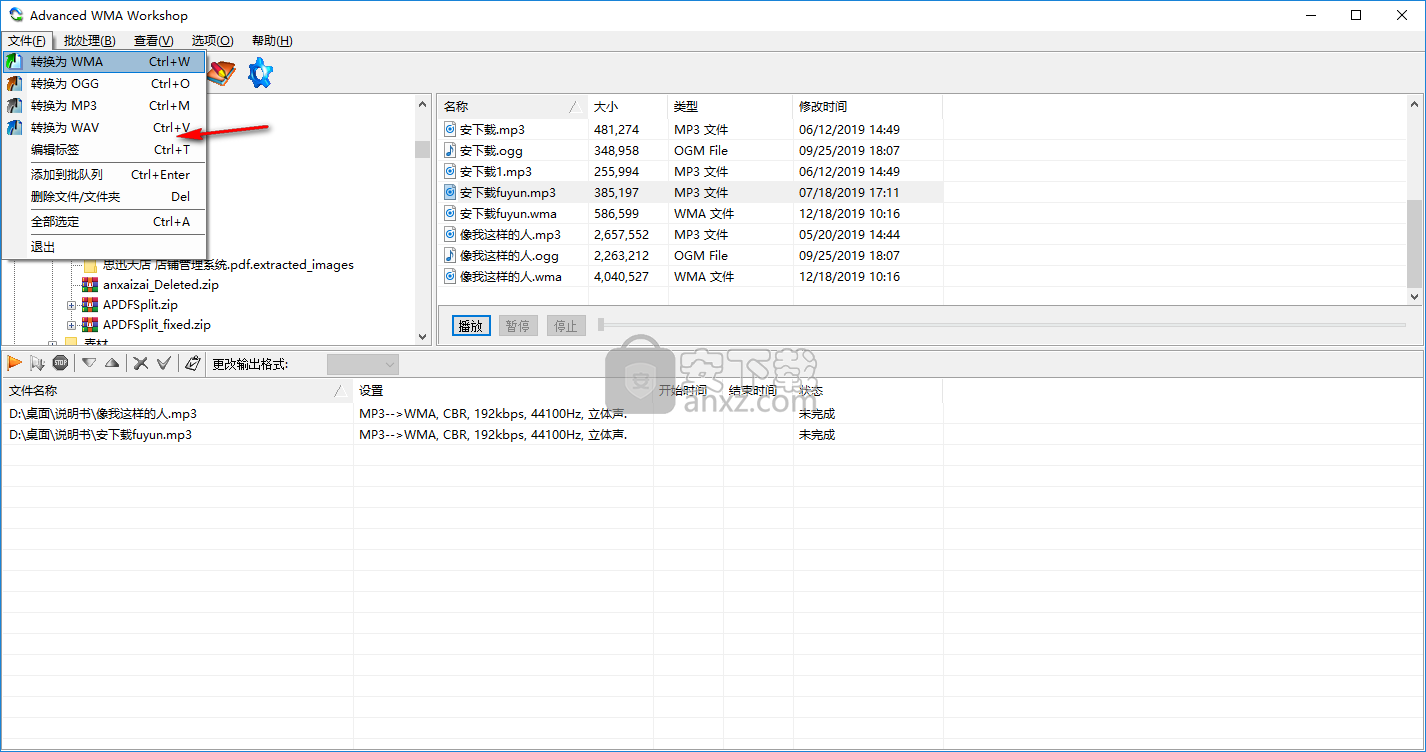Open the 选项(O) menu

[x=212, y=41]
